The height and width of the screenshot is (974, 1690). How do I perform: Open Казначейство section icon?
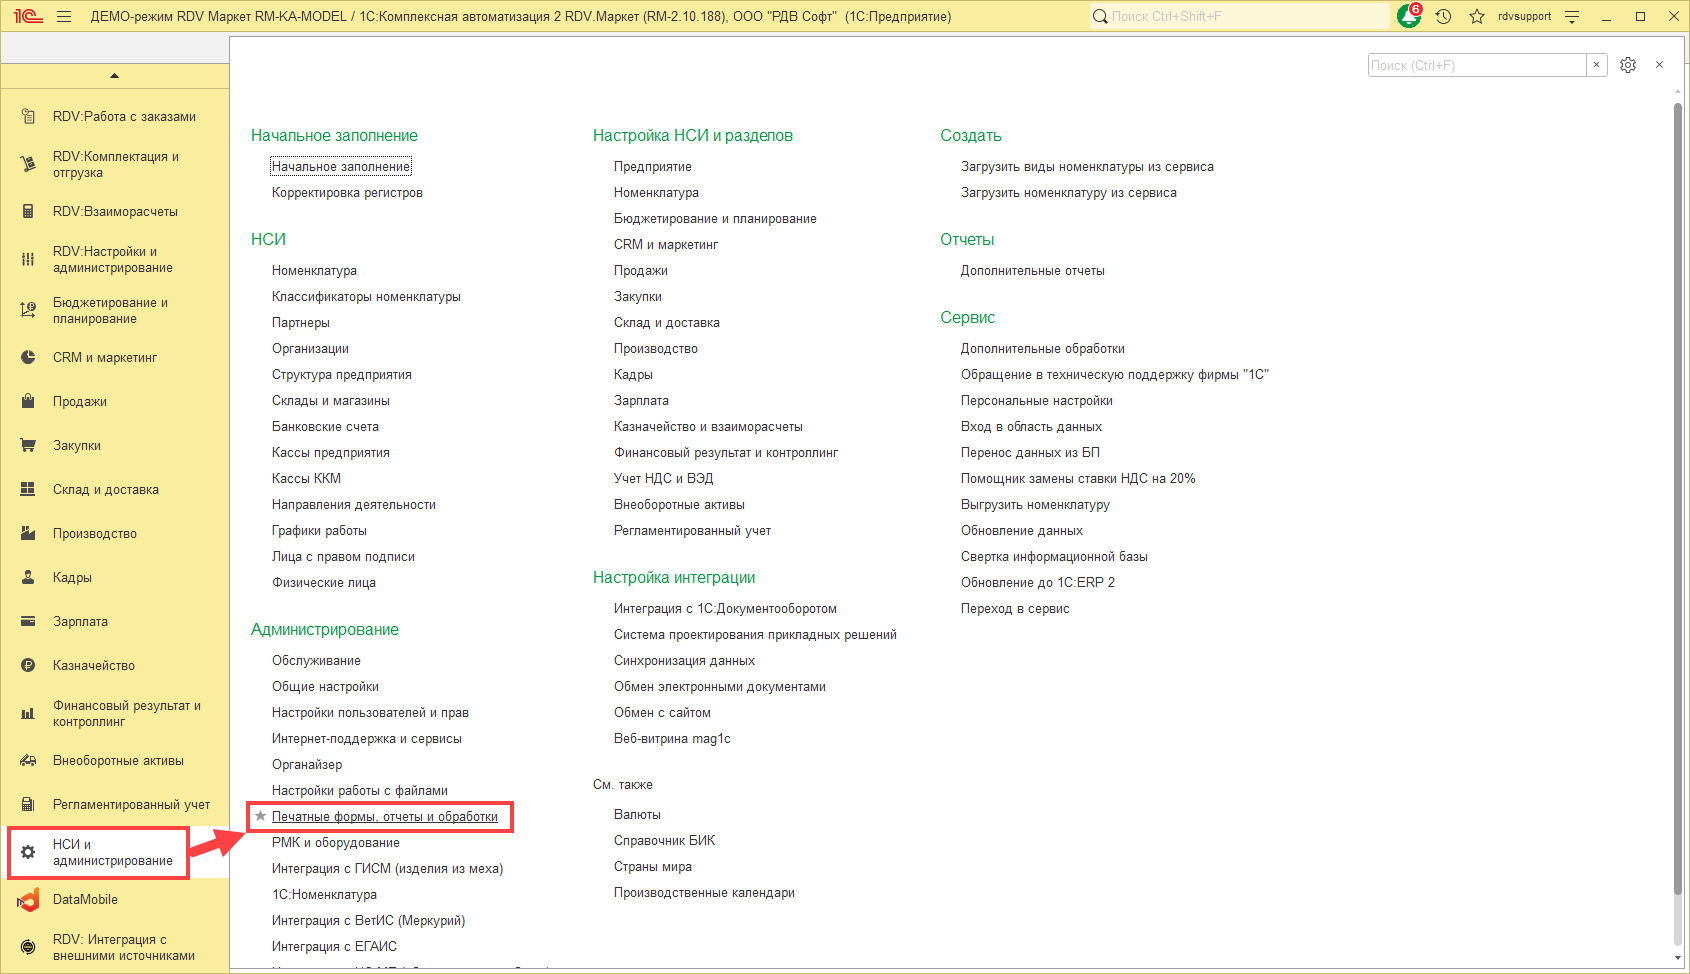point(28,666)
